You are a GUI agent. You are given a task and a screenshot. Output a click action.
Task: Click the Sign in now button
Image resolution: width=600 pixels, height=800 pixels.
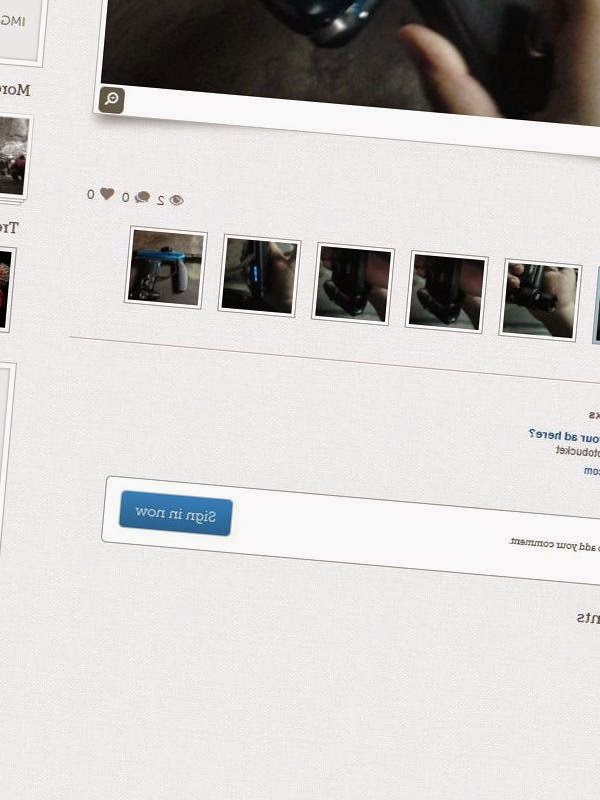[x=176, y=513]
